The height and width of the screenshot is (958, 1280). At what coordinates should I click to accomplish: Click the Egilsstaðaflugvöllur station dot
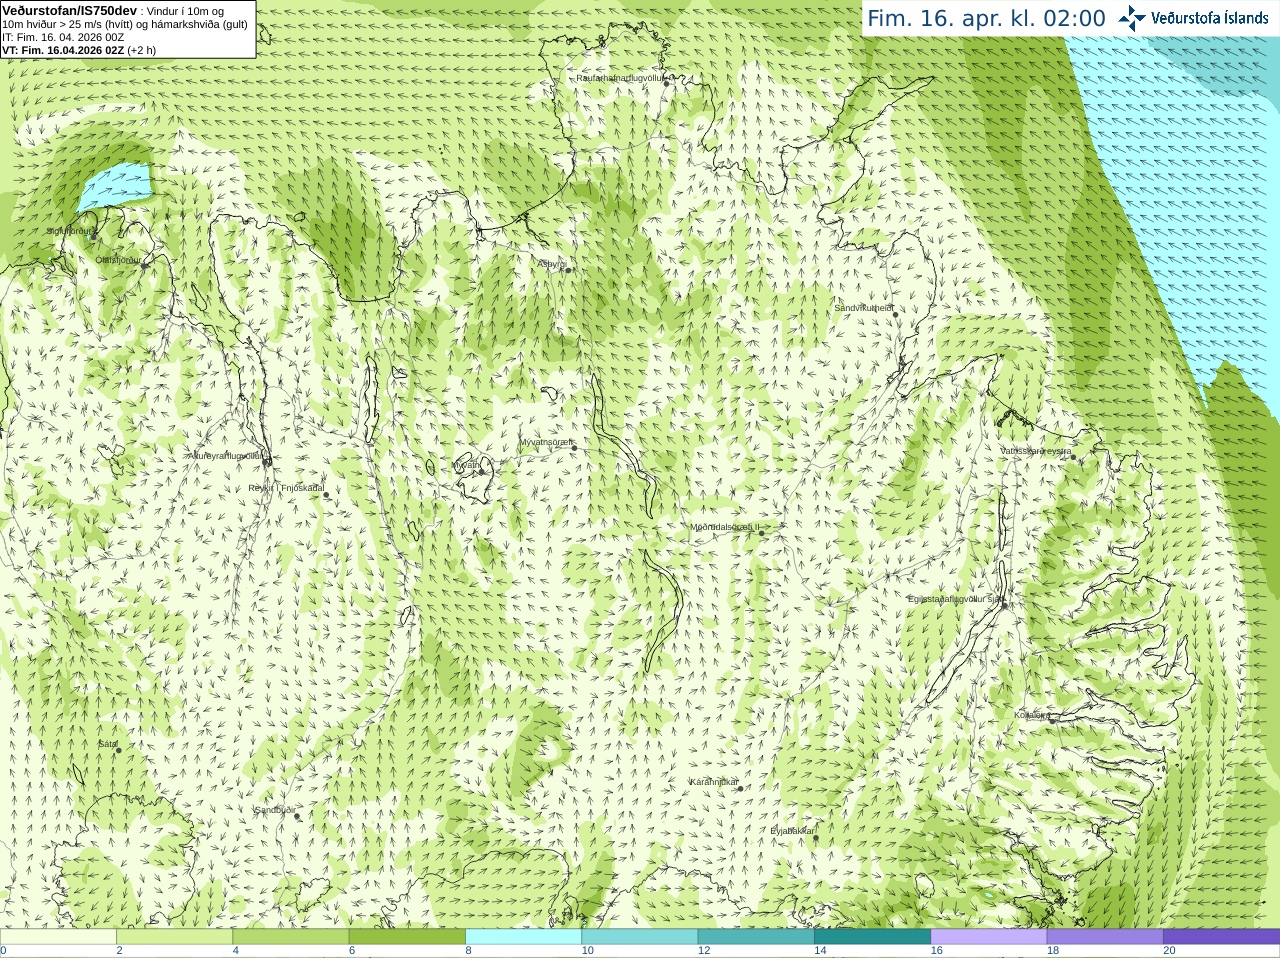(1003, 605)
